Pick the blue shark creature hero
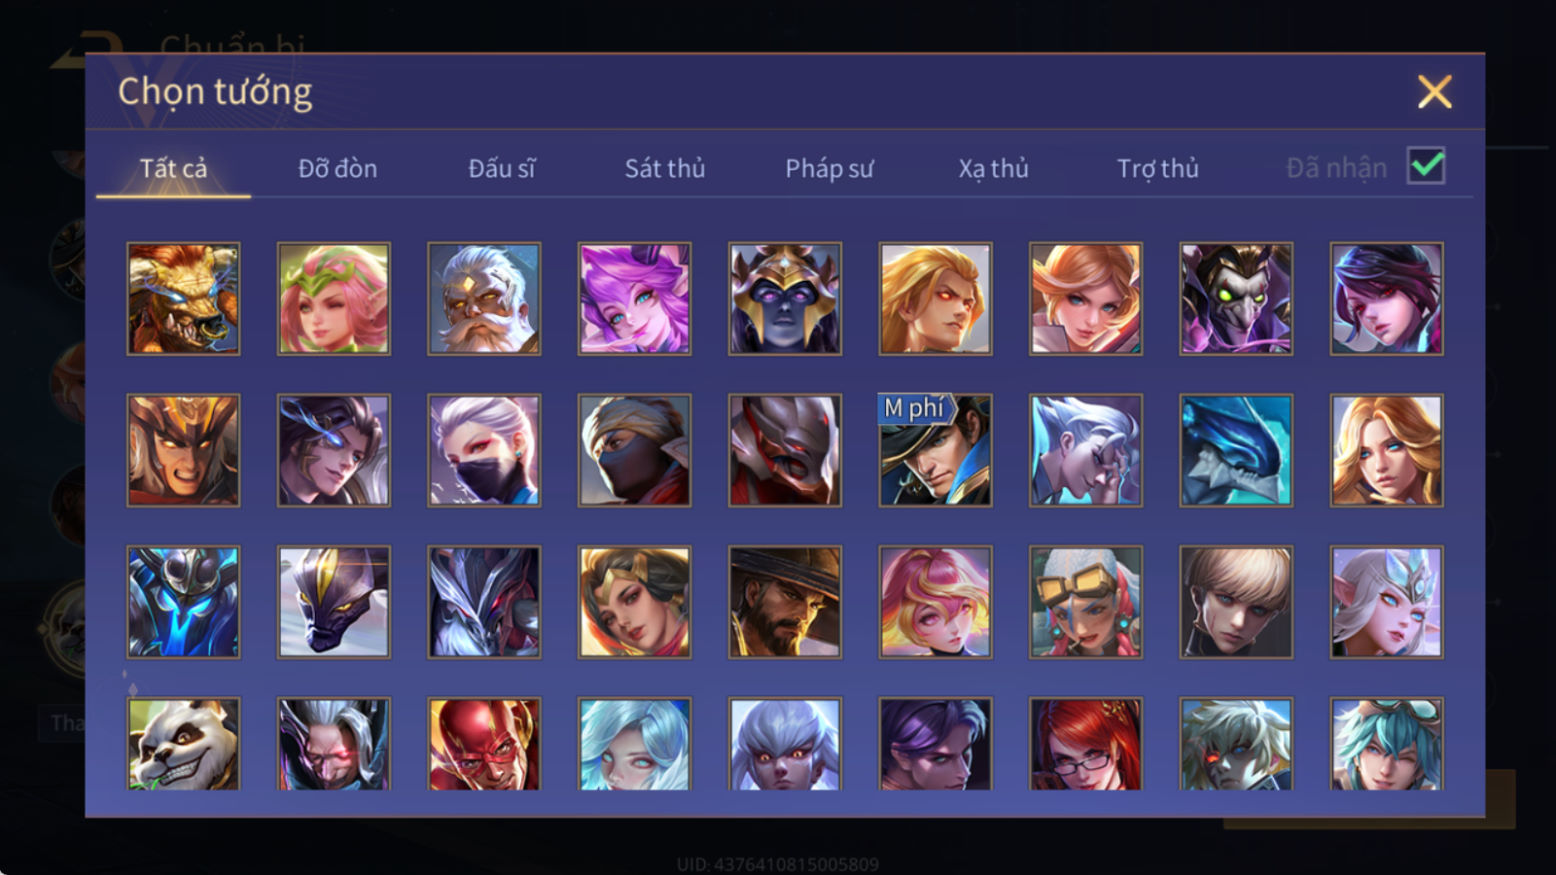 coord(1236,450)
